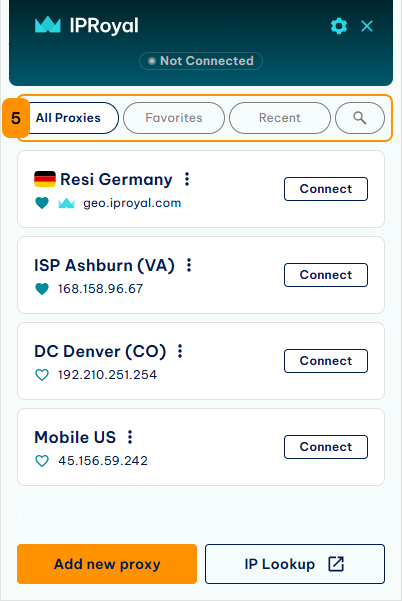The image size is (402, 601).
Task: Open Mobile US three-dot menu
Action: [x=130, y=437]
